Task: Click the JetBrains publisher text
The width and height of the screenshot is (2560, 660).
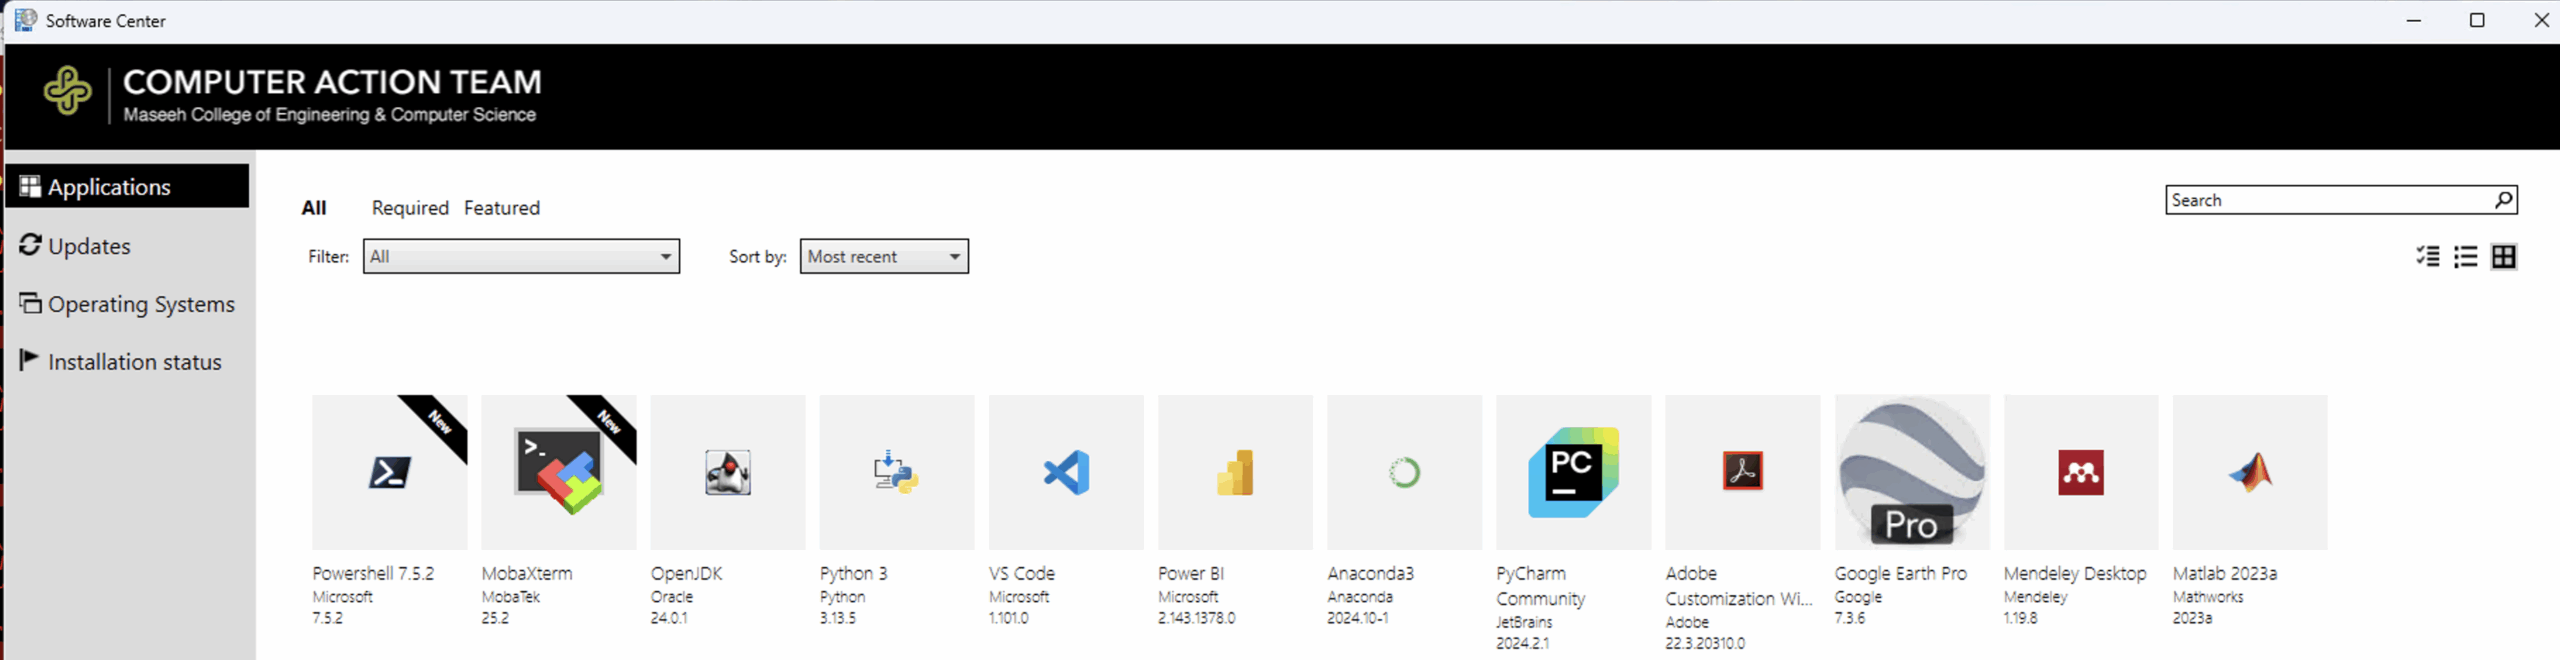Action: coord(1524,622)
